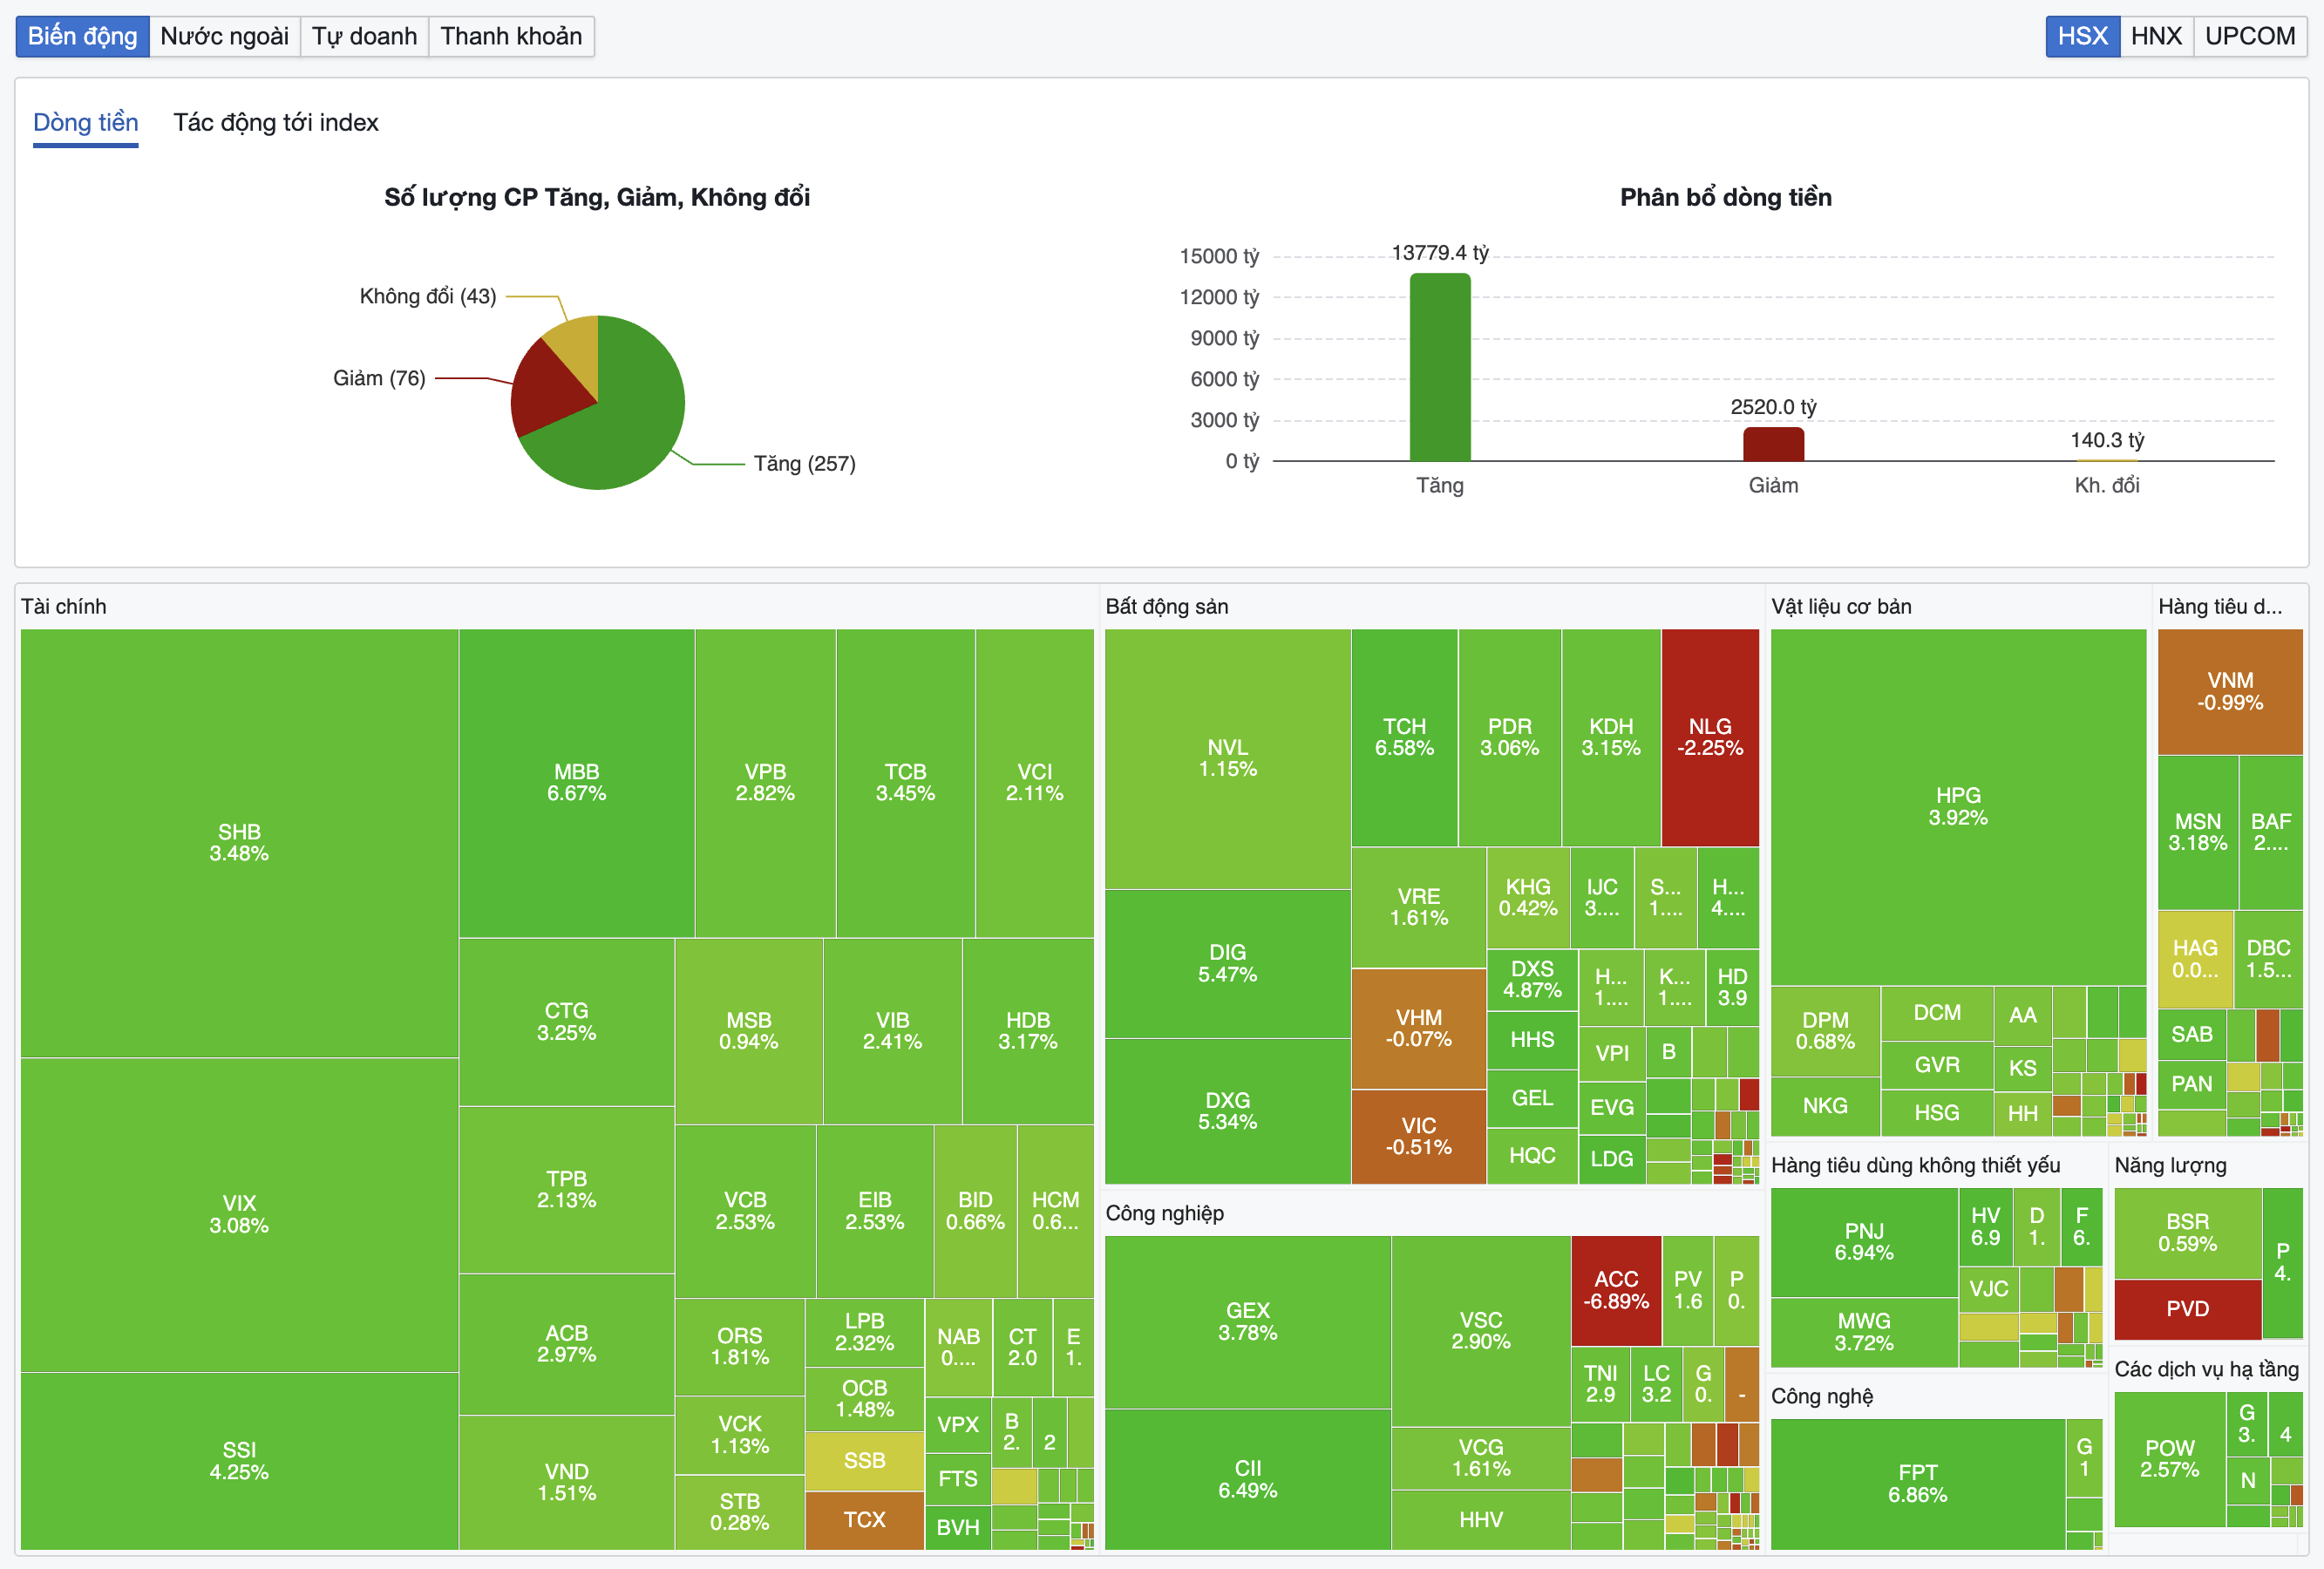Select the SHB 3.48% treemap tile
Viewport: 2324px width, 1569px height.
pyautogui.click(x=239, y=843)
